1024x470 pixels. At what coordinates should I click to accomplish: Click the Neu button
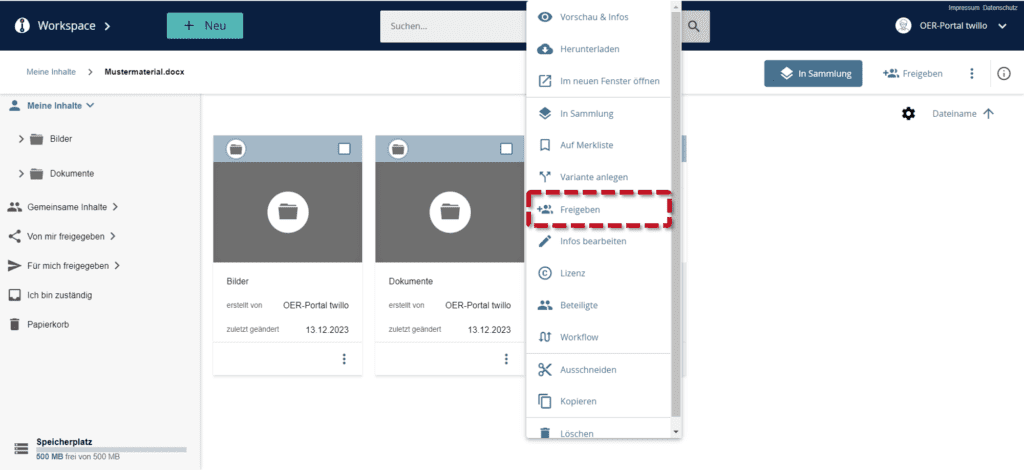click(206, 26)
